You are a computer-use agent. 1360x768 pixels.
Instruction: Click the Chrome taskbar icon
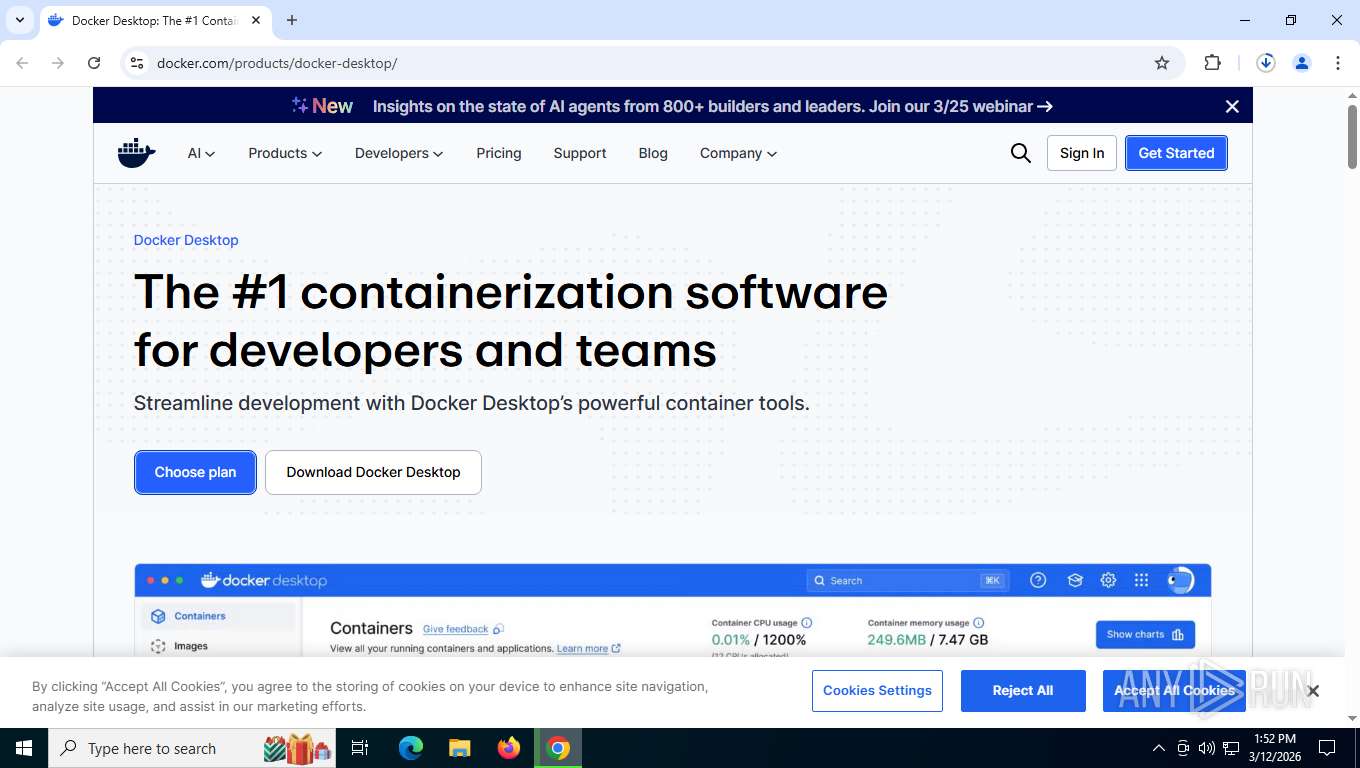(x=558, y=748)
